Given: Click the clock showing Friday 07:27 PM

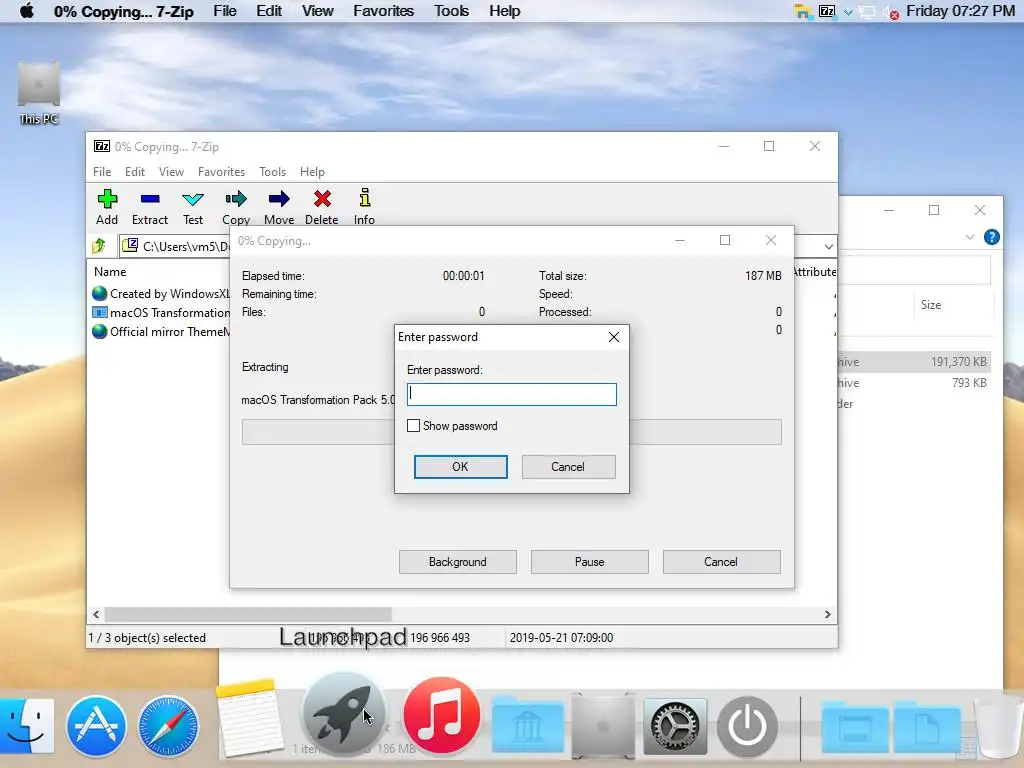Looking at the screenshot, I should tap(961, 11).
